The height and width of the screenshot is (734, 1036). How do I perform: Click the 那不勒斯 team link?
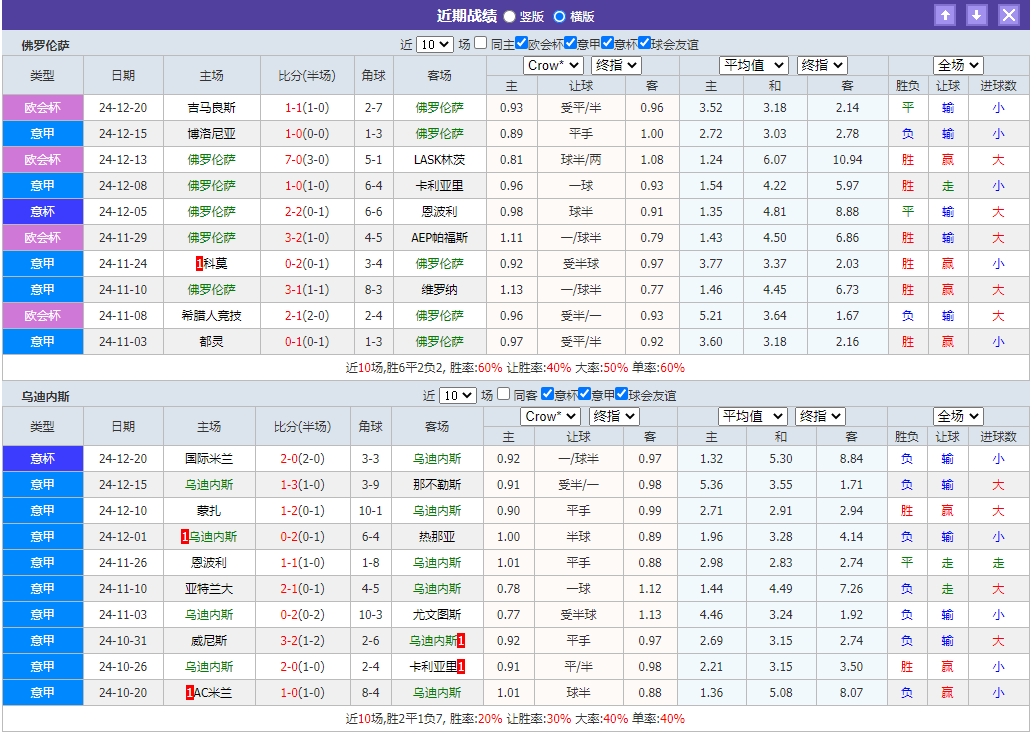(439, 484)
